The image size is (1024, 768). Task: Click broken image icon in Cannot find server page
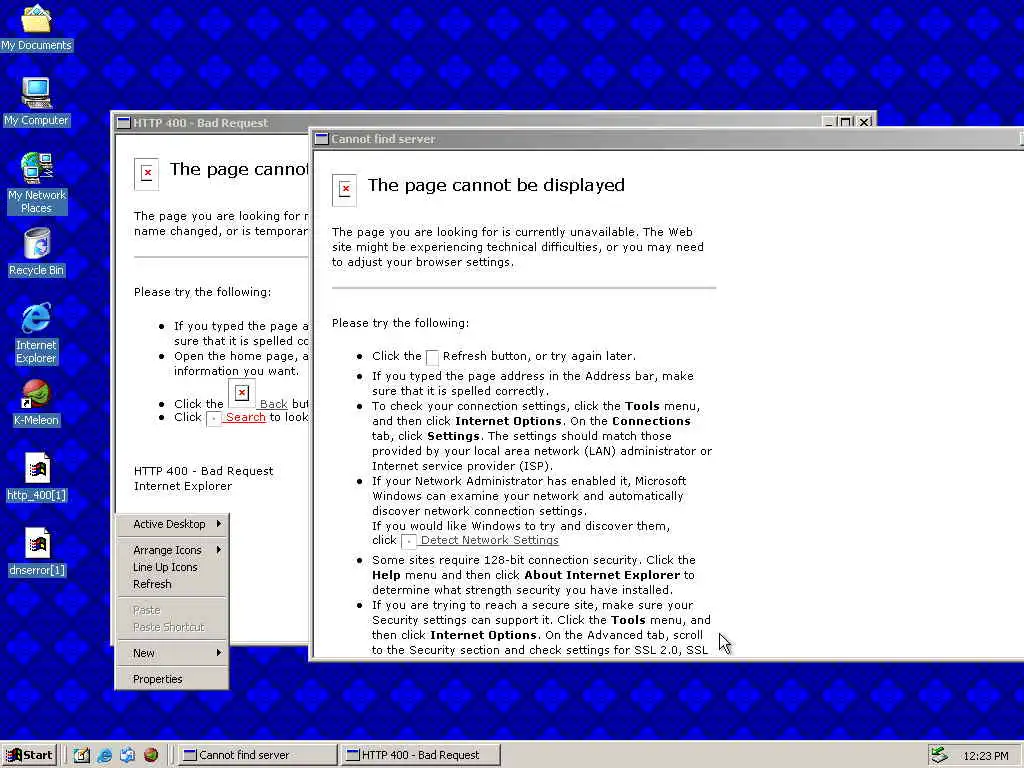coord(344,190)
